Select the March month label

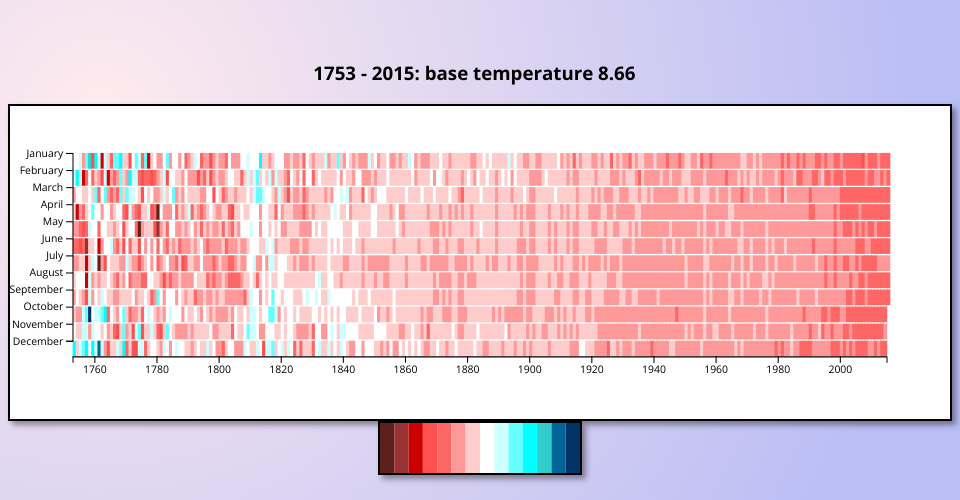[x=48, y=188]
